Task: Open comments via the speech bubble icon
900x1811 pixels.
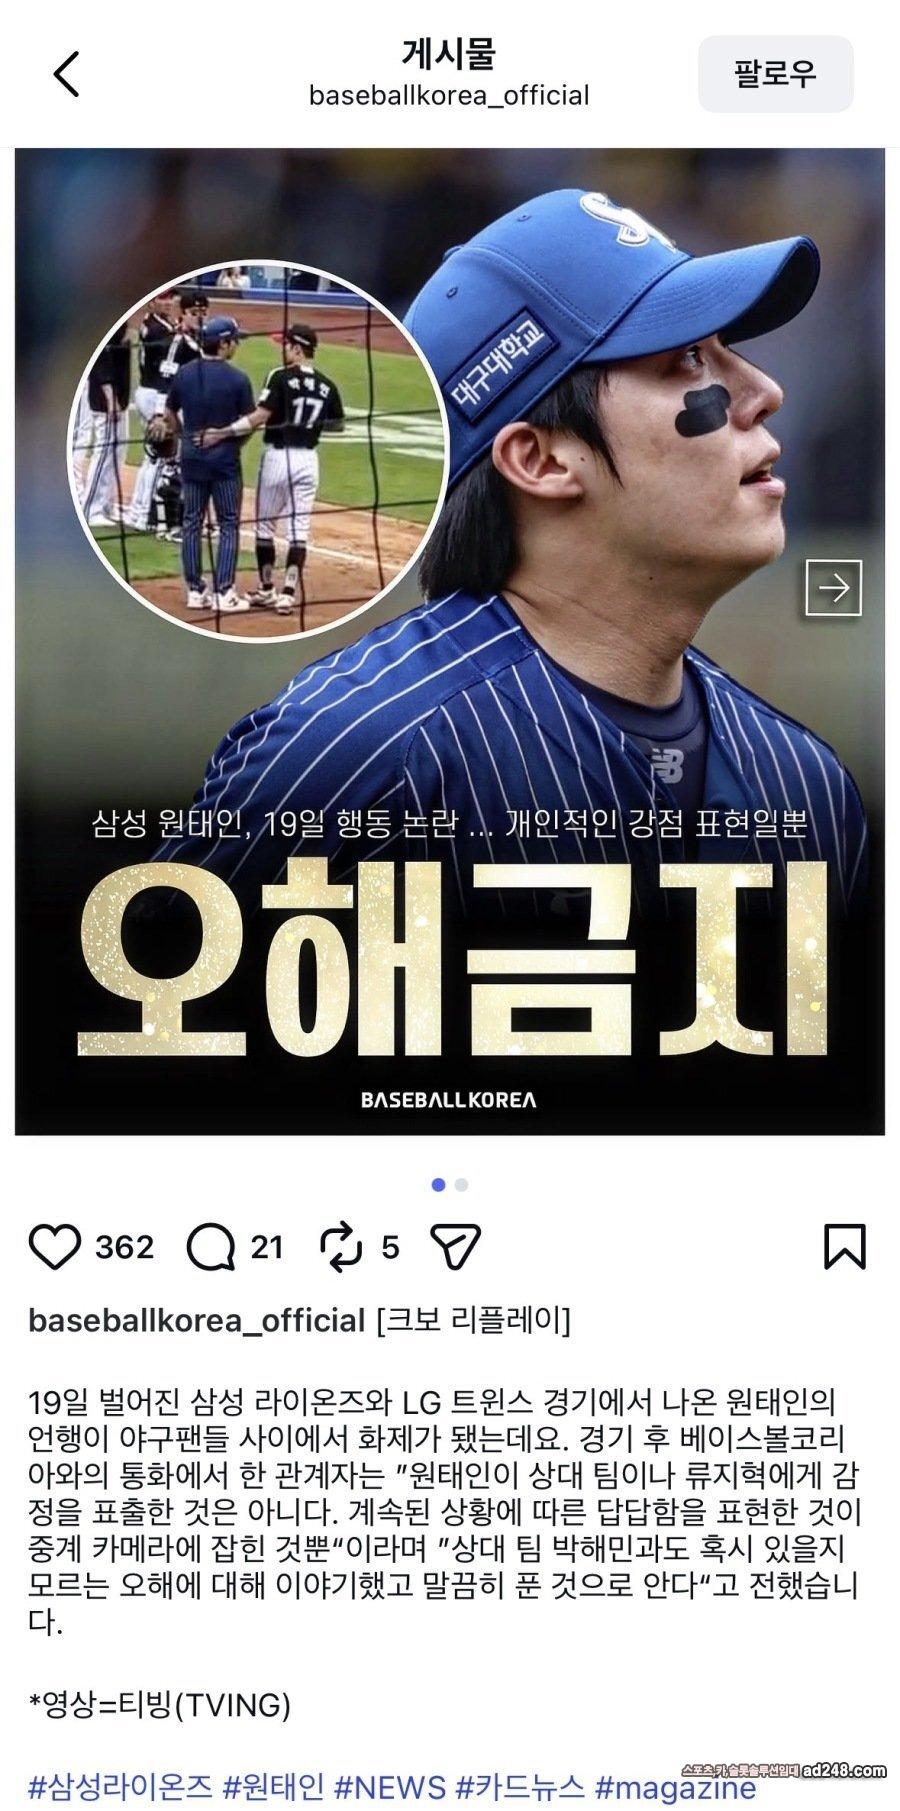Action: (210, 1247)
